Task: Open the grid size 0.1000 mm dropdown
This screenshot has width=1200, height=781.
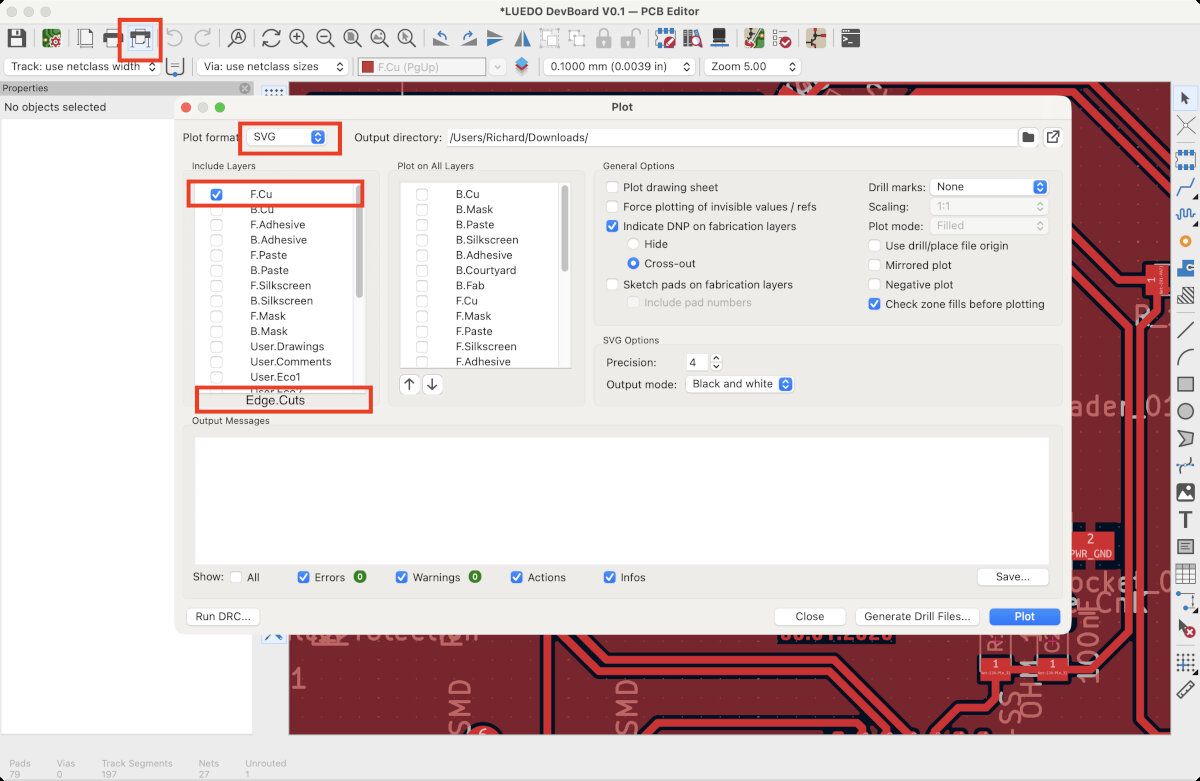Action: [618, 67]
